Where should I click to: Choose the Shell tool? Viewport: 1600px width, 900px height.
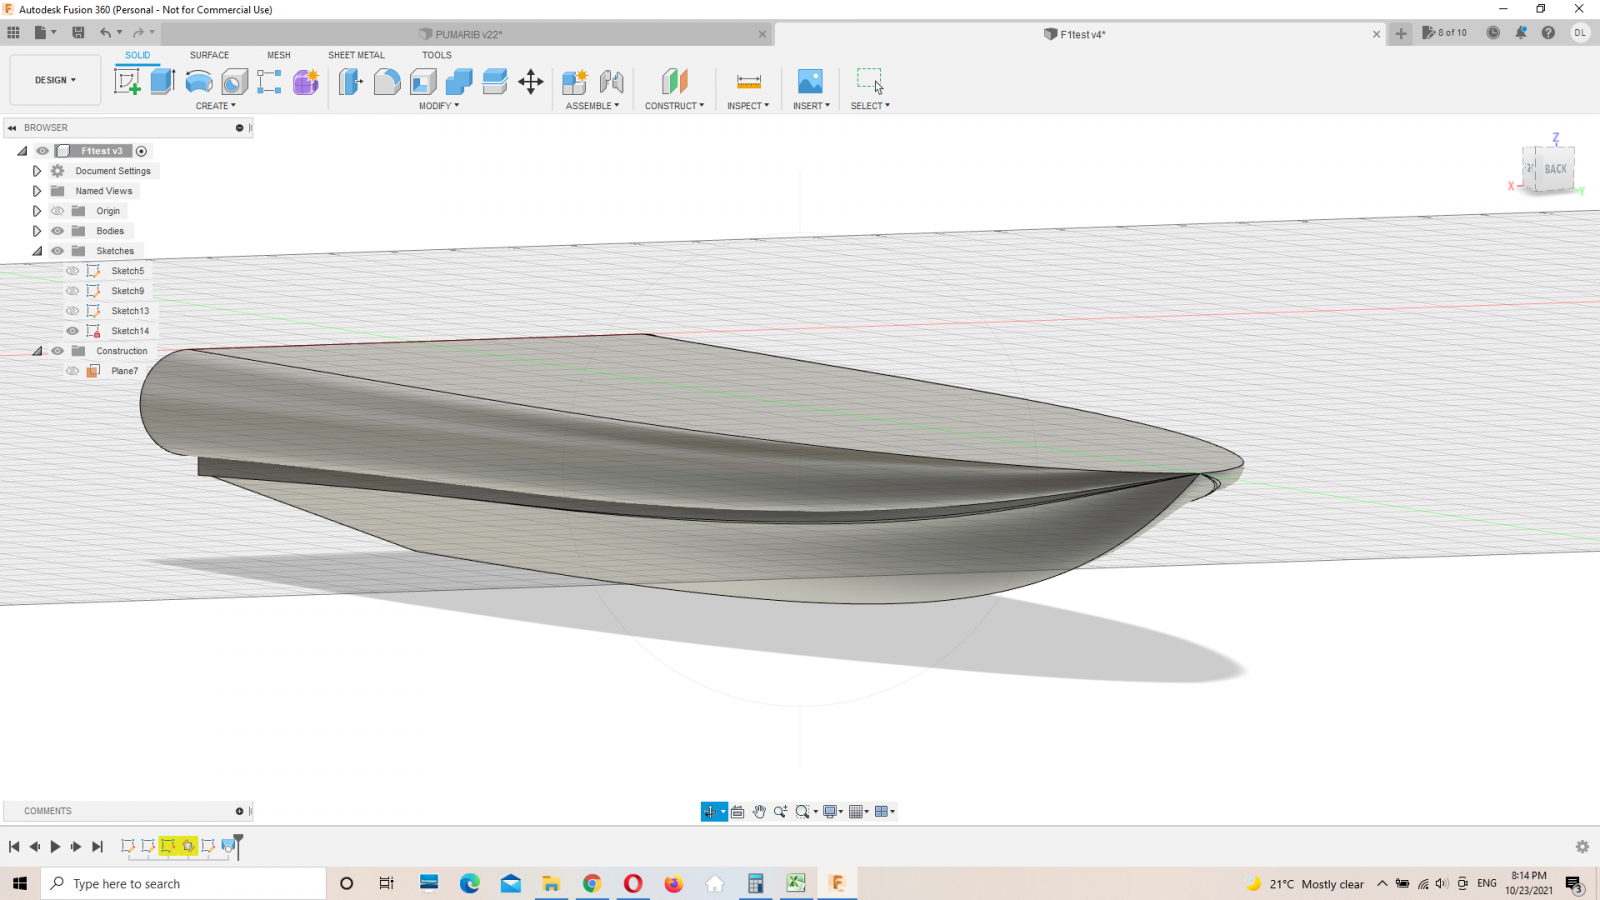pos(423,82)
